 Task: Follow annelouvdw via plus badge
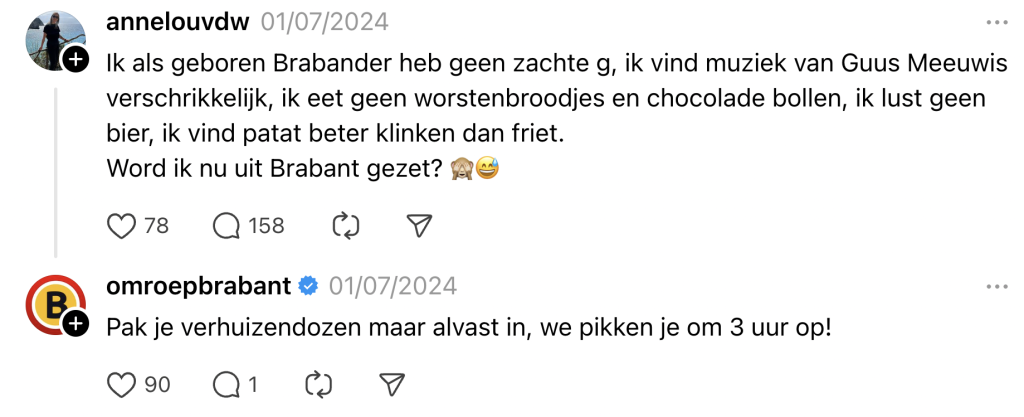[x=76, y=61]
